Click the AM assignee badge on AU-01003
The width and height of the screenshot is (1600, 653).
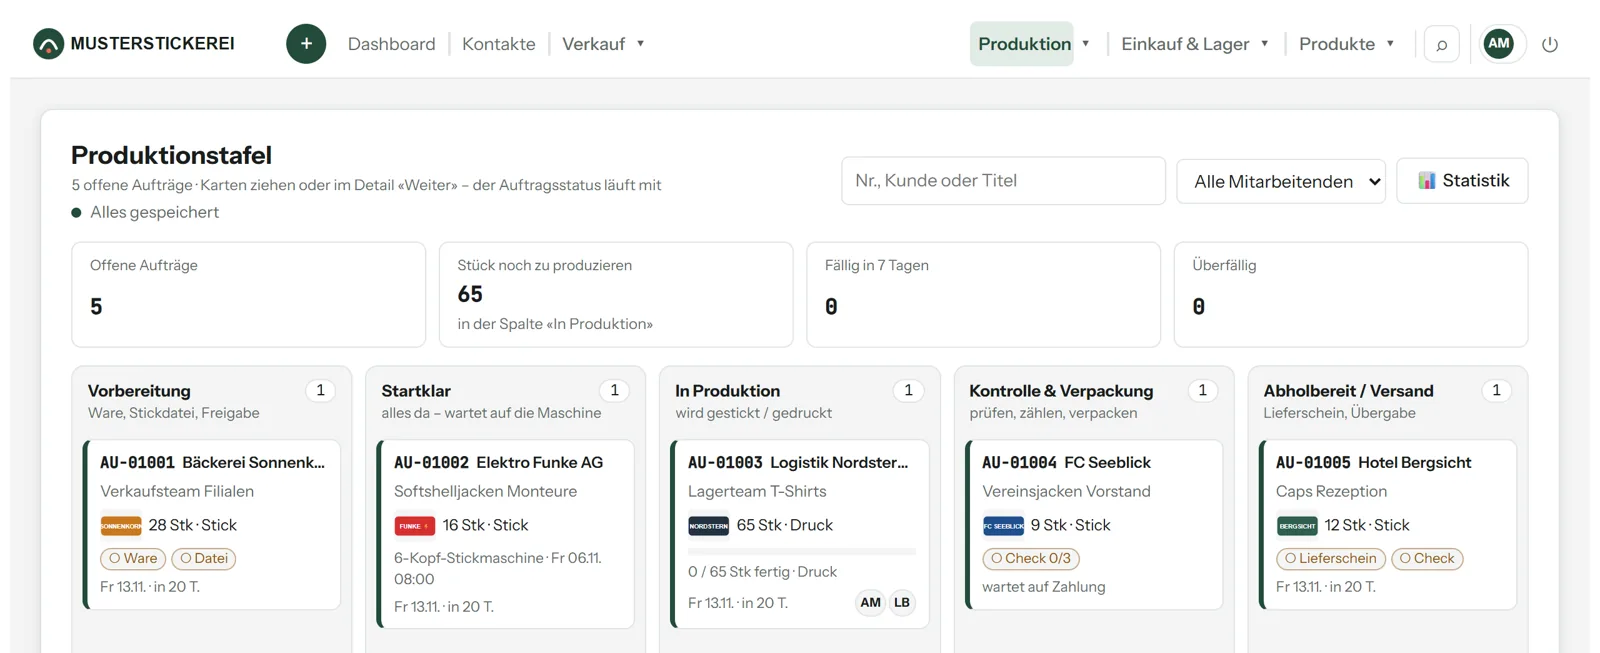click(871, 602)
